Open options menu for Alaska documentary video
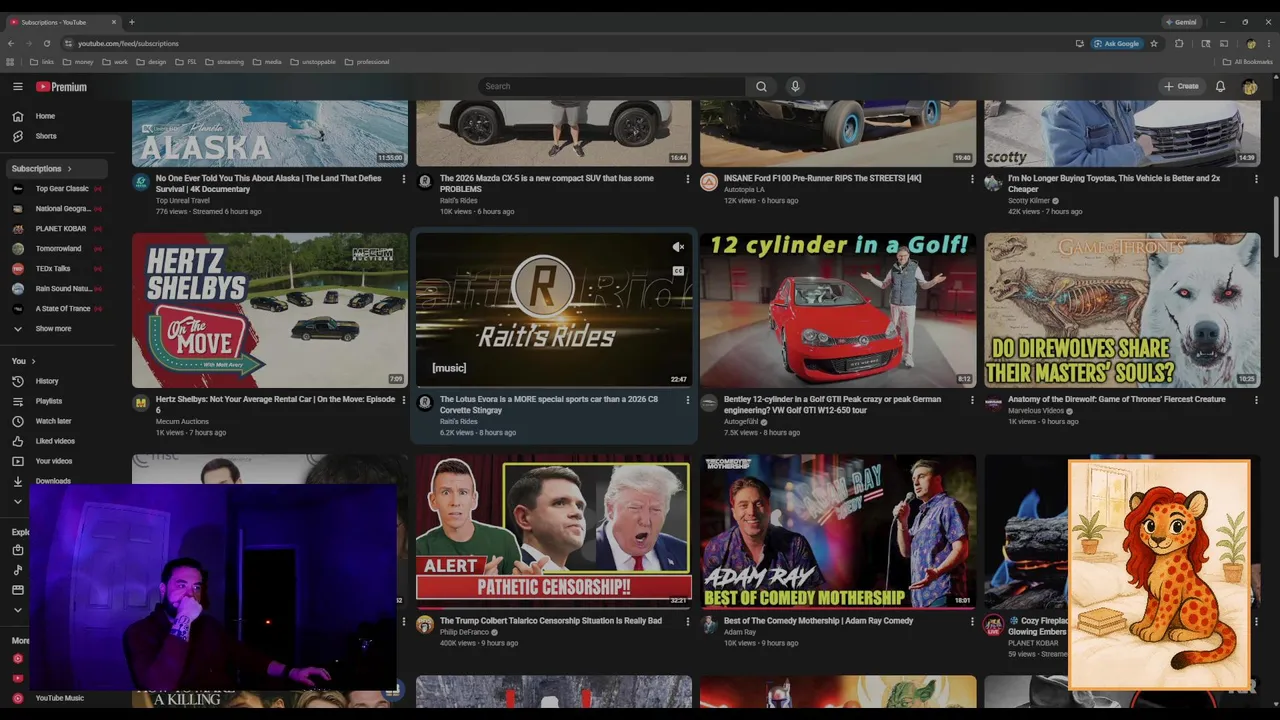The height and width of the screenshot is (720, 1280). coord(404,179)
